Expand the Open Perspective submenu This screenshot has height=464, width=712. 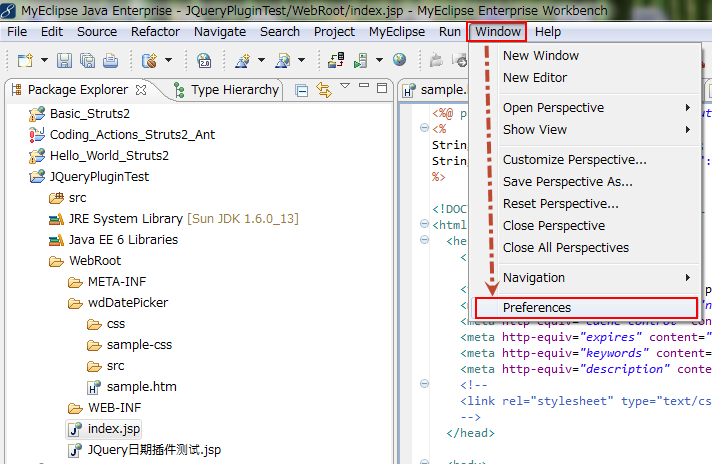coord(585,108)
